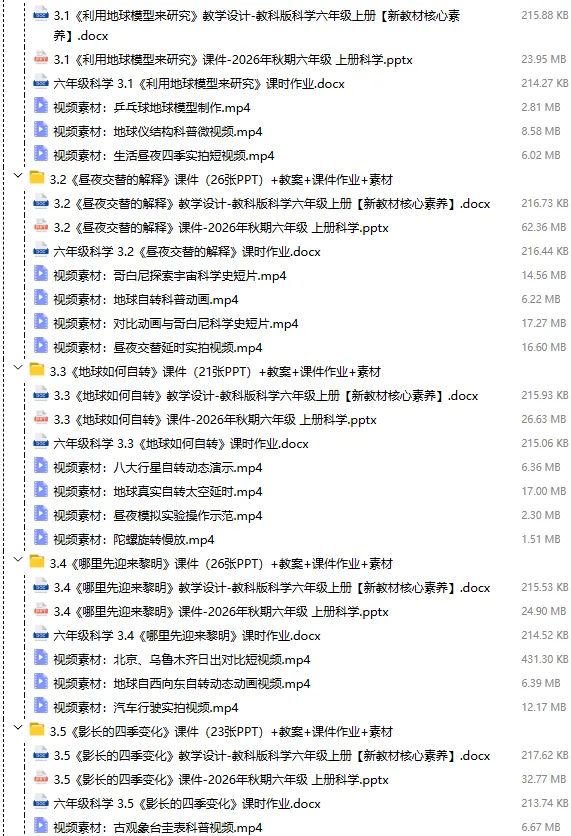The height and width of the screenshot is (836, 571).
Task: Select folder 3.2《昼夜交替的解释》课件（26张PPT）
Action: pyautogui.click(x=221, y=180)
